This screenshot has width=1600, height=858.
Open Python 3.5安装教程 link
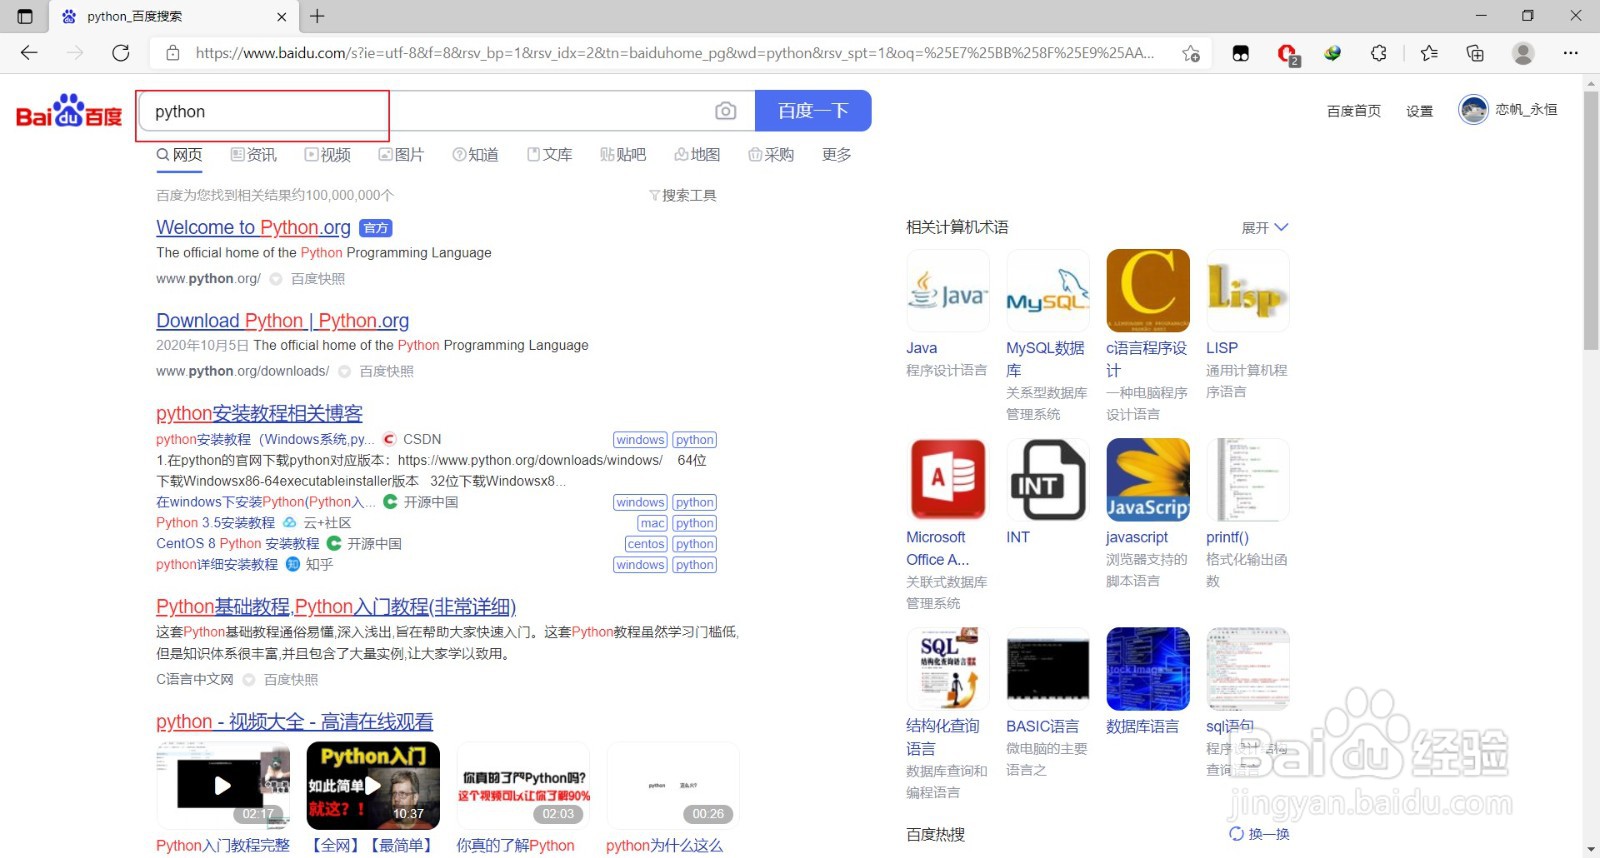click(215, 523)
